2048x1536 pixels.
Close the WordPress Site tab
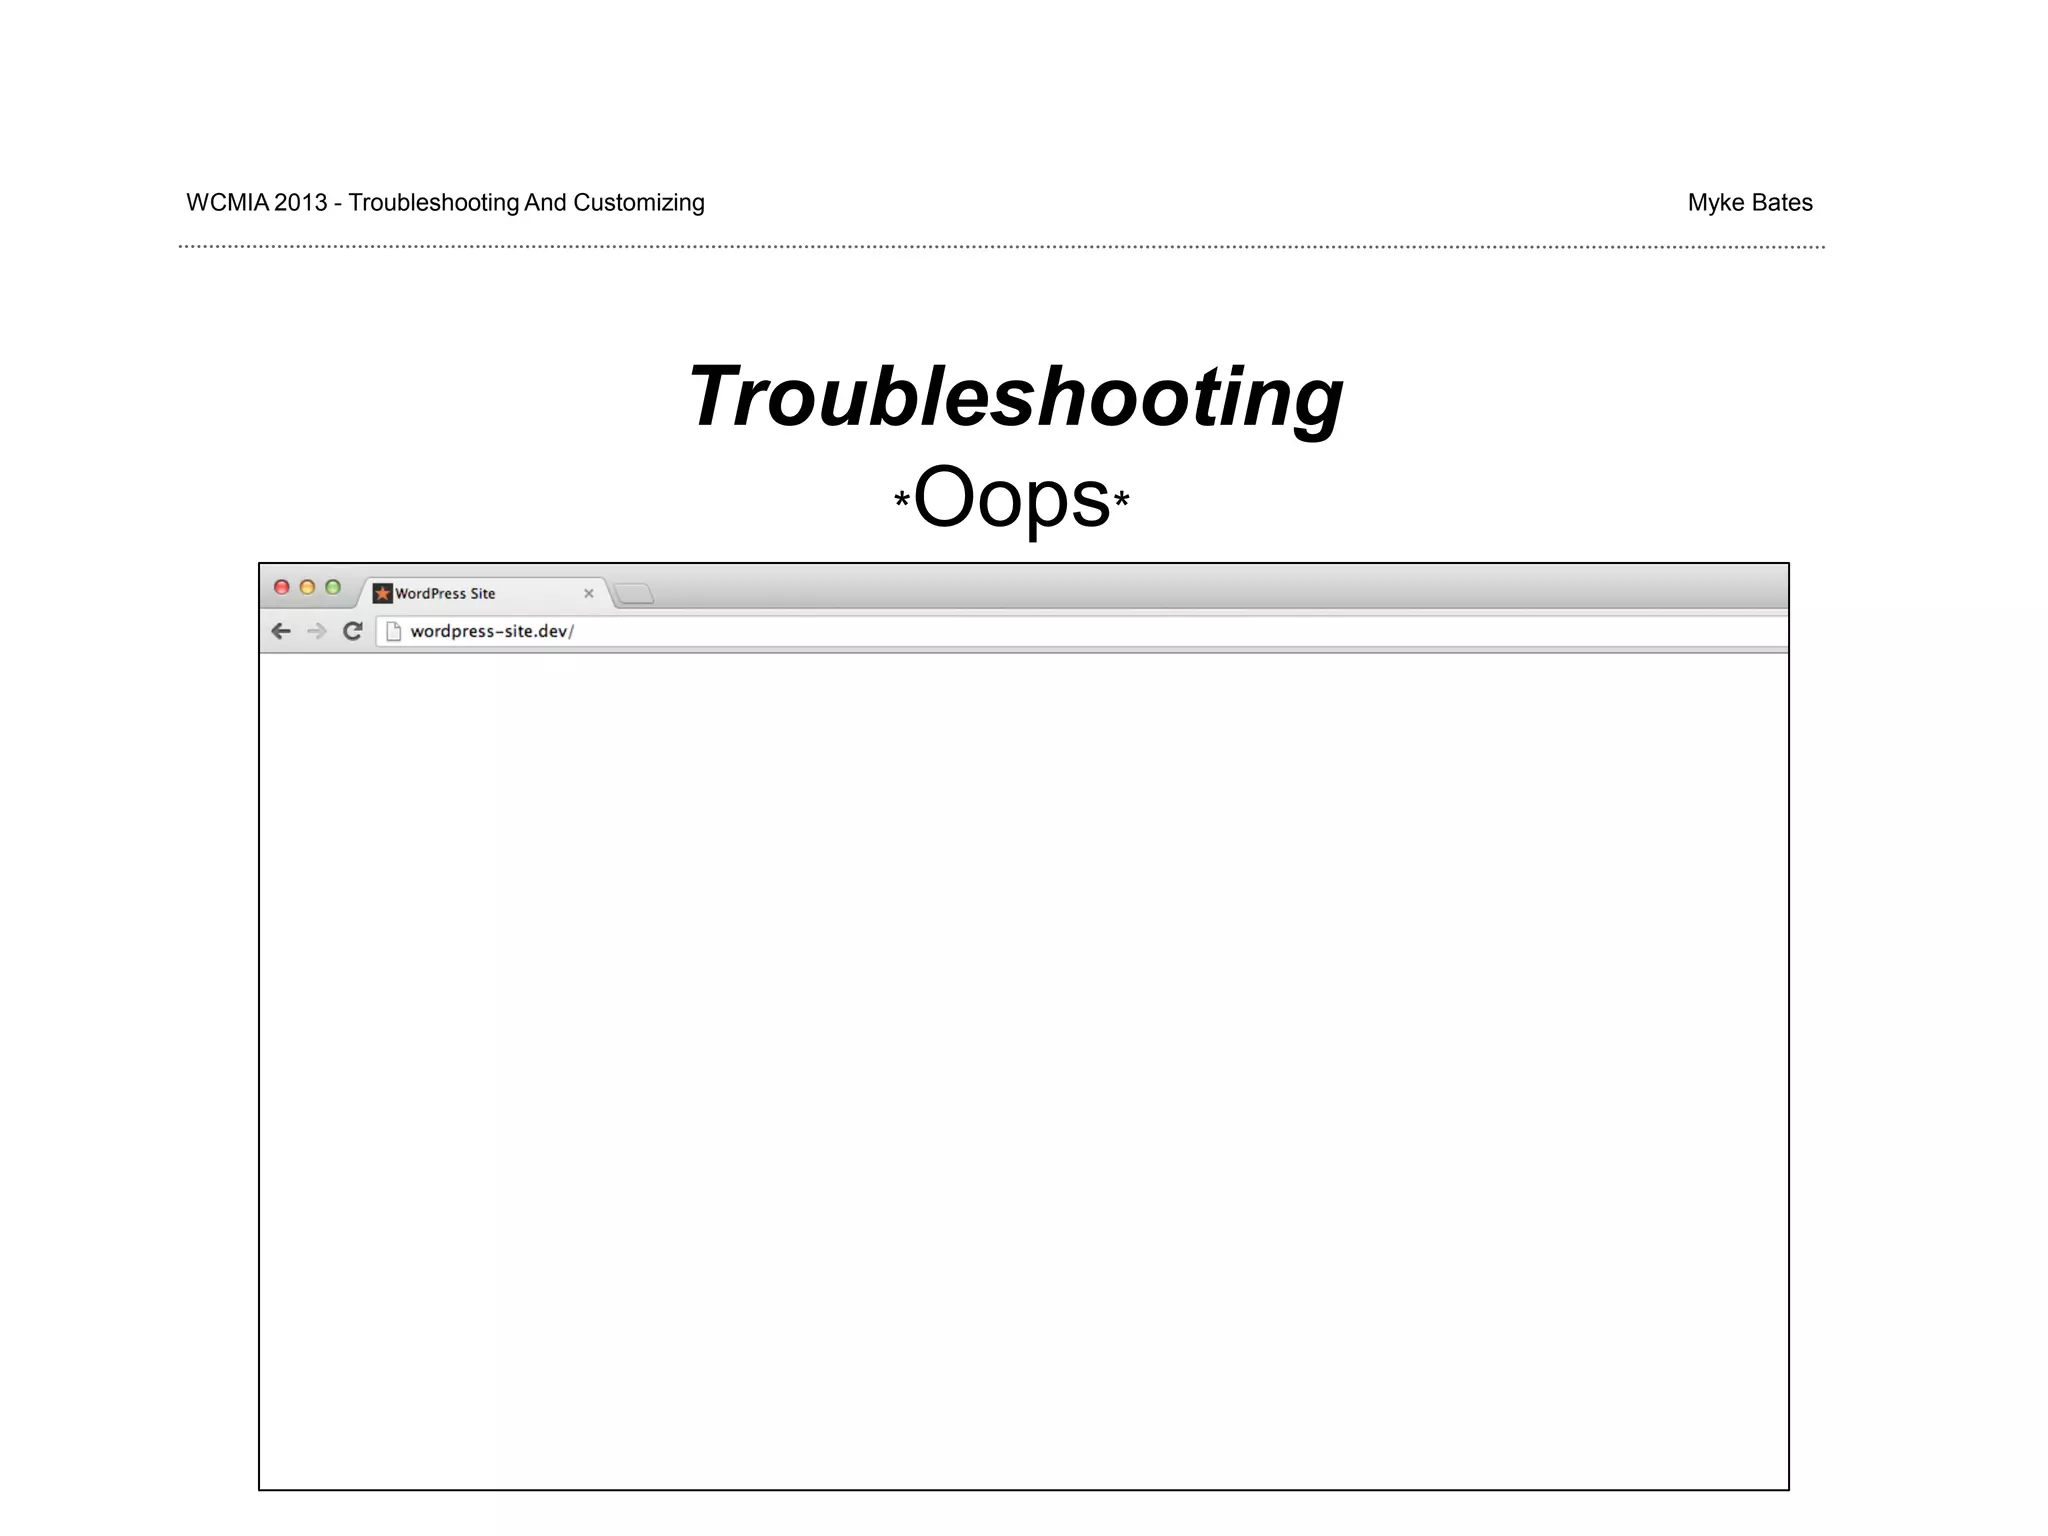(589, 593)
